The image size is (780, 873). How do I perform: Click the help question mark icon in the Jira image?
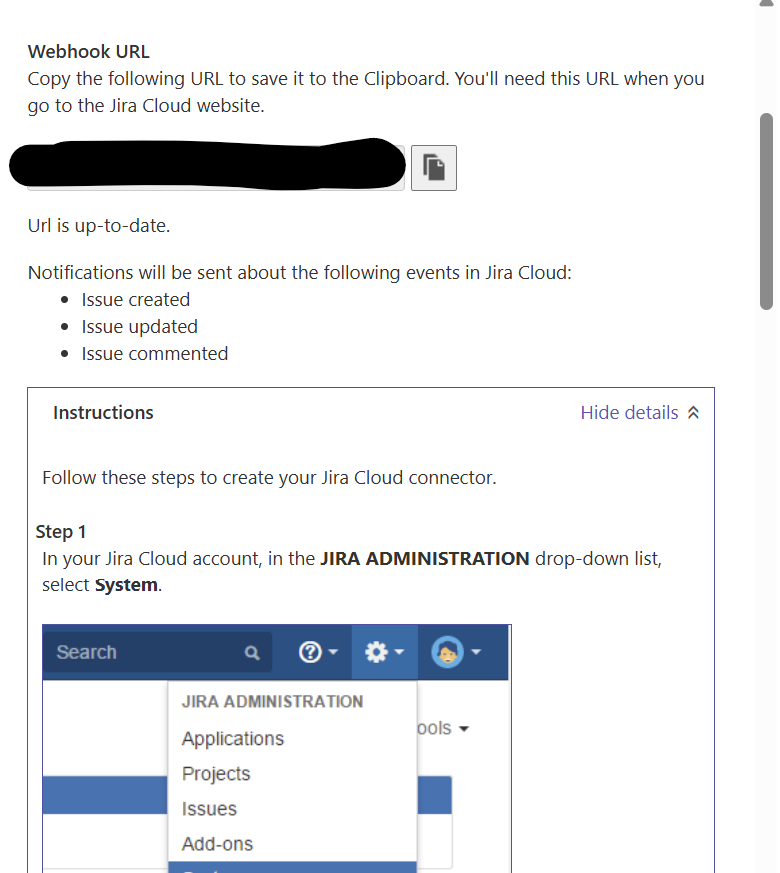[310, 651]
